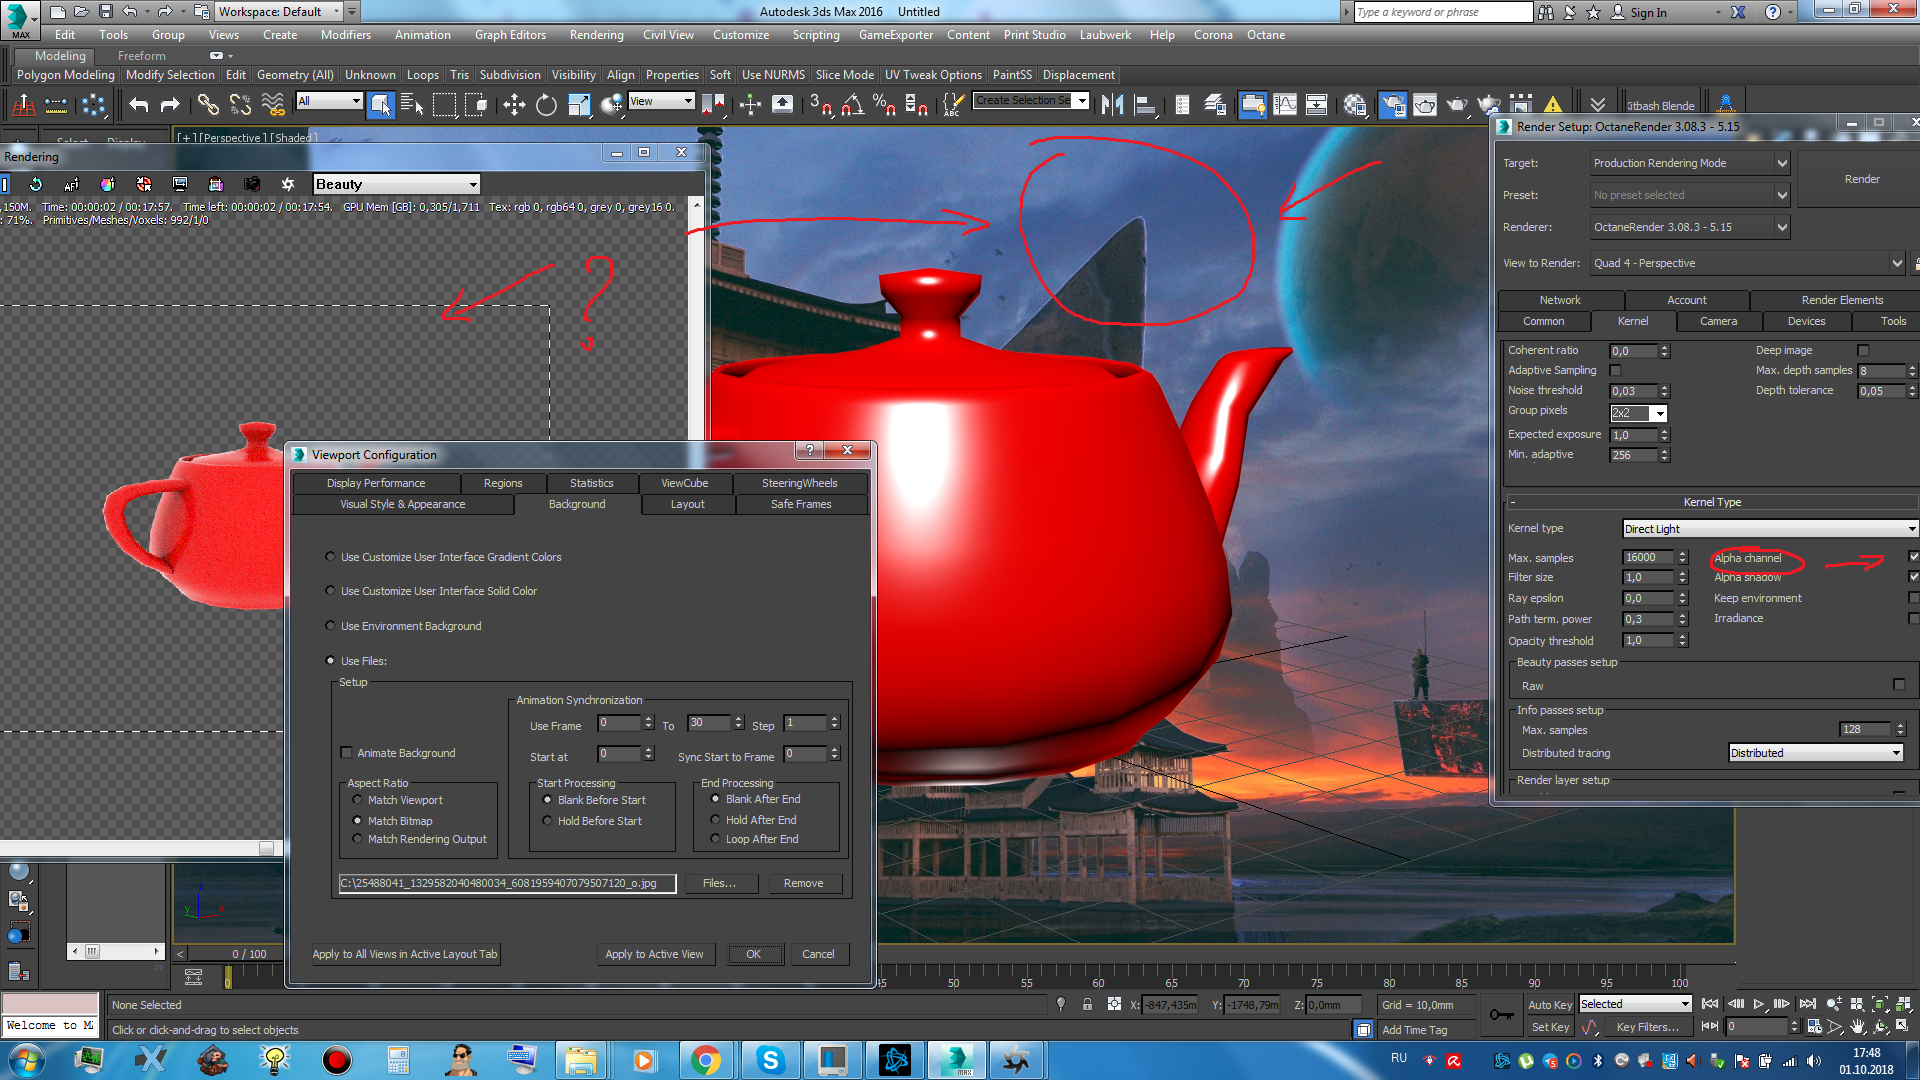The height and width of the screenshot is (1080, 1920).
Task: Expand the Target Production Rendering Mode dropdown
Action: tap(1689, 163)
